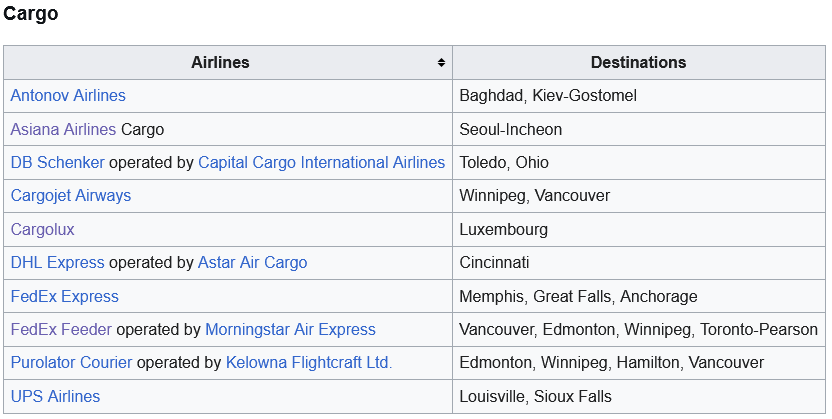Image resolution: width=832 pixels, height=419 pixels.
Task: Open the Cargolux link
Action: (42, 229)
